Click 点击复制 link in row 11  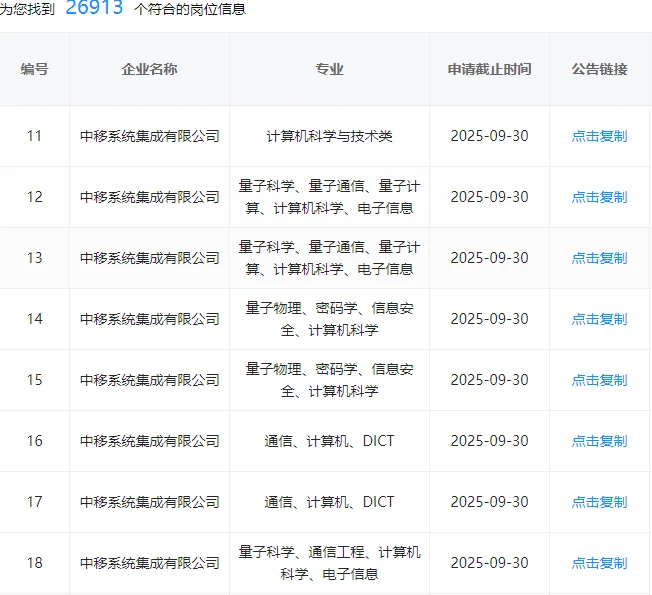[599, 136]
